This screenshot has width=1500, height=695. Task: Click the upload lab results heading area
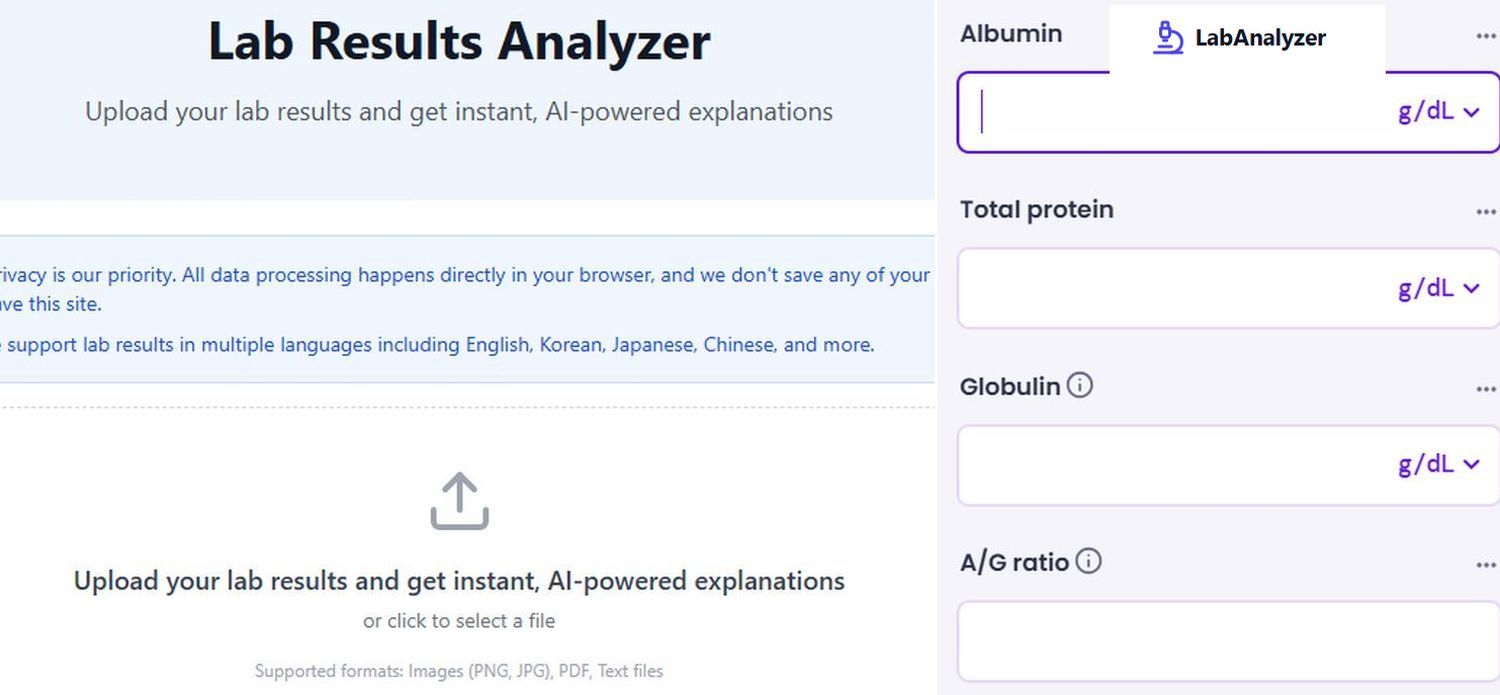coord(459,581)
